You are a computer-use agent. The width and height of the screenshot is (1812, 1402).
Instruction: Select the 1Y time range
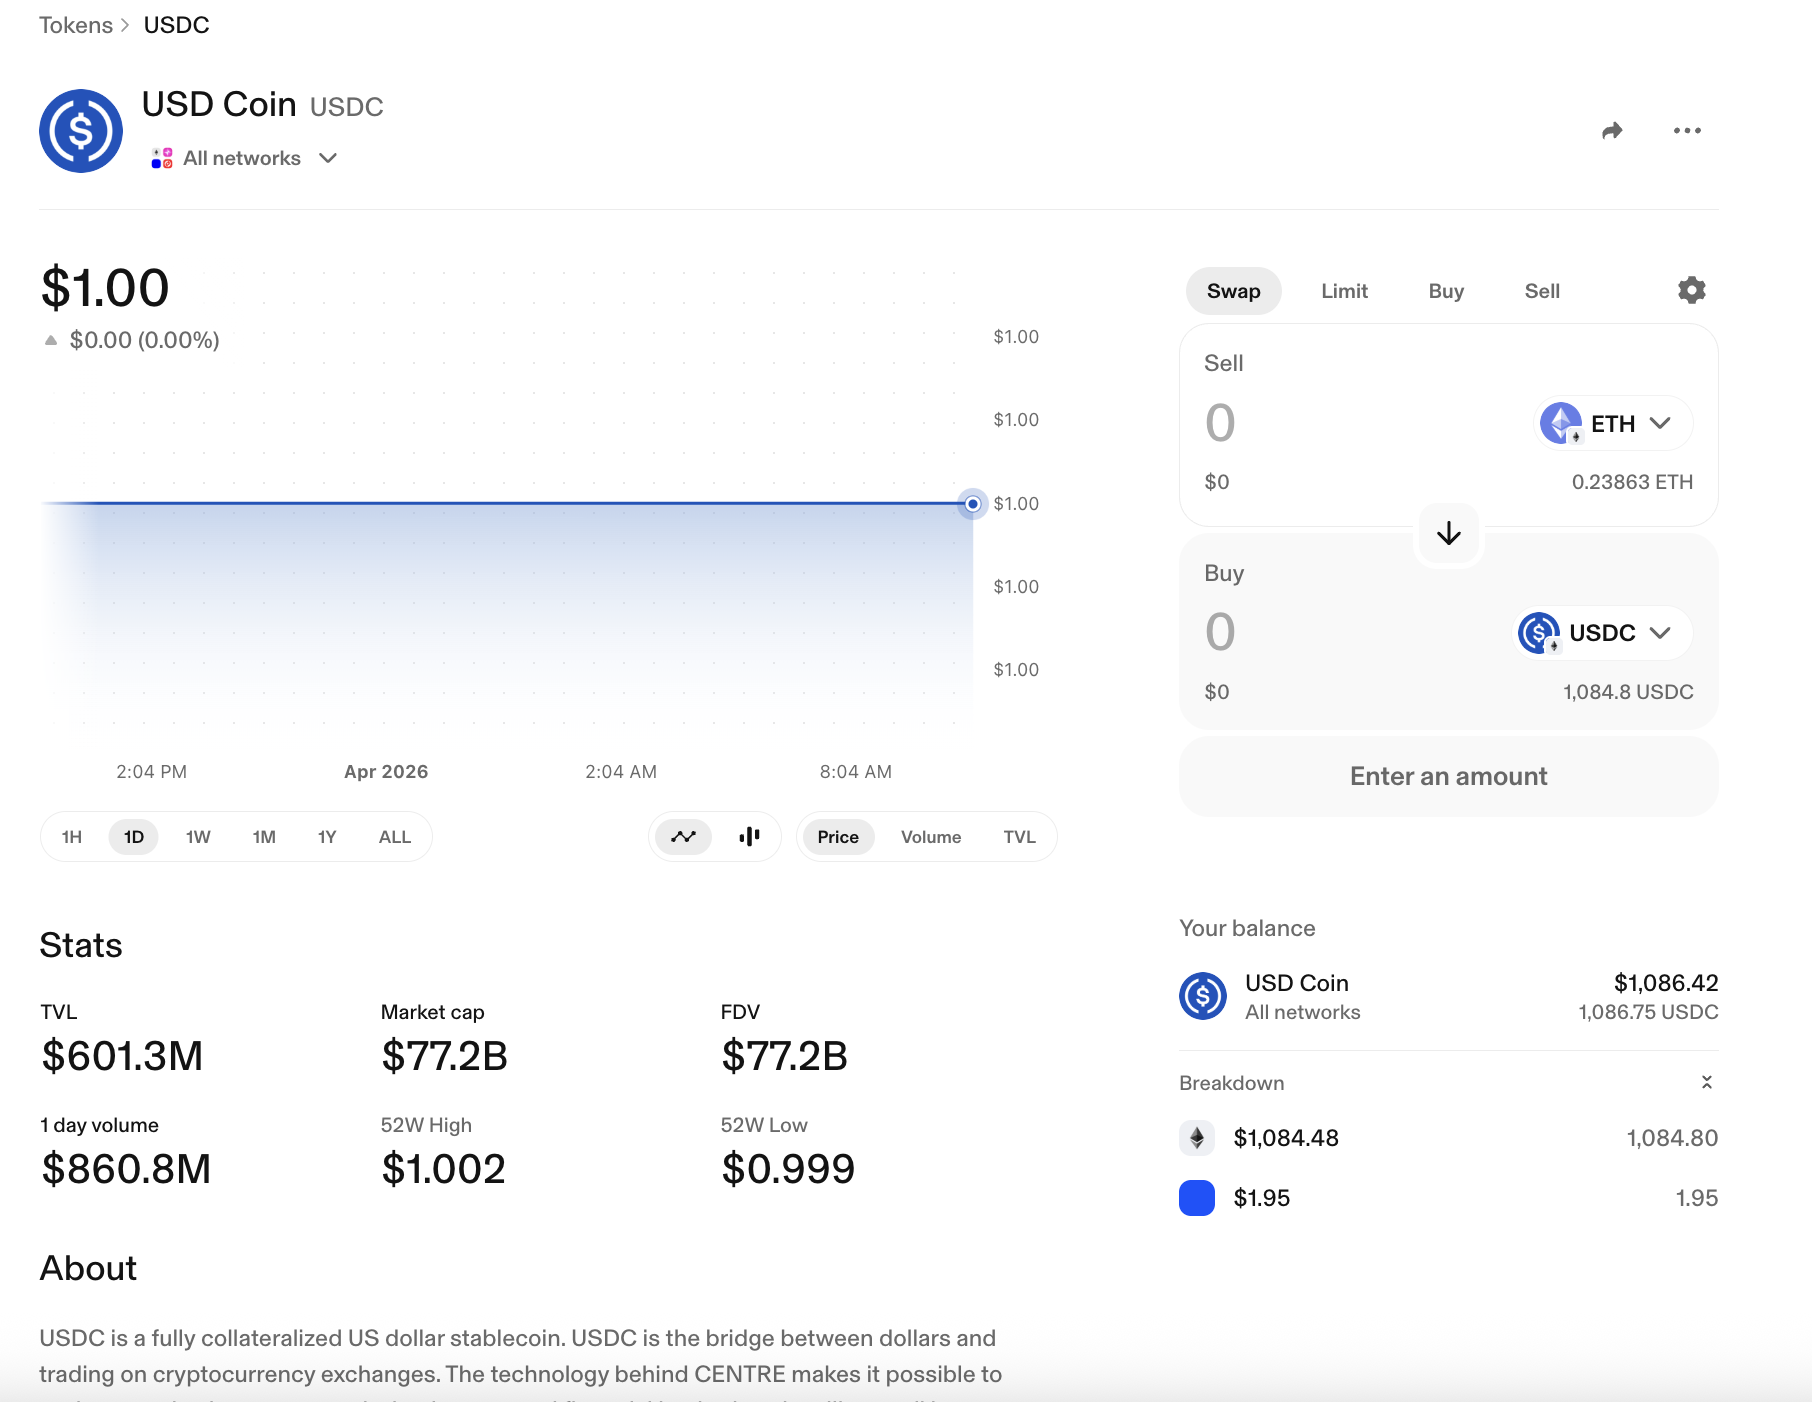(x=327, y=837)
